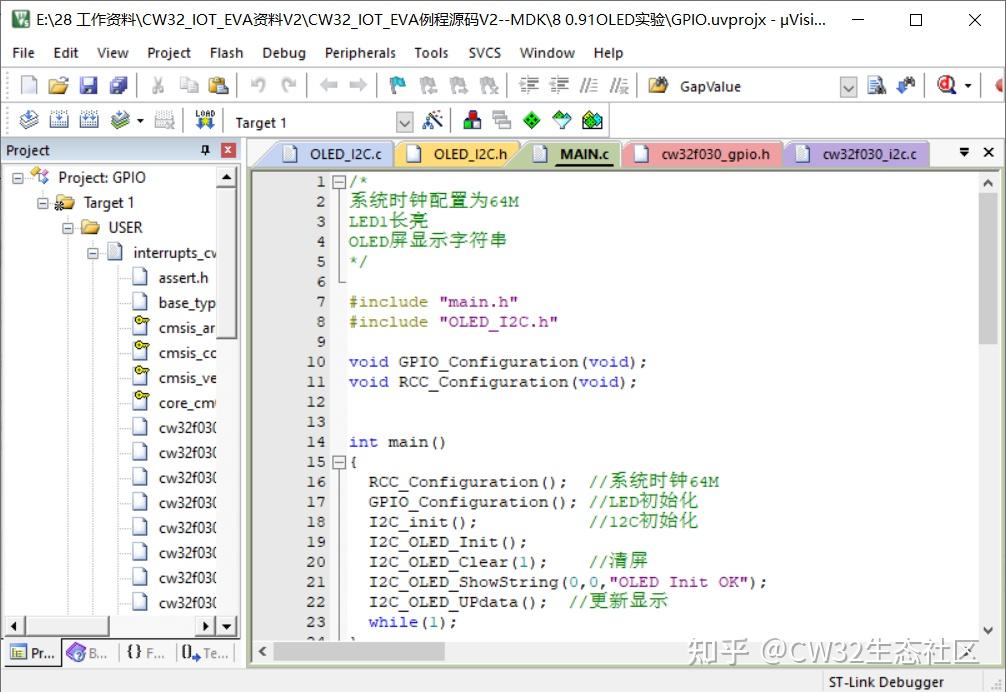Open Target 1 selection dropdown
Viewport: 1006px width, 692px height.
(404, 122)
